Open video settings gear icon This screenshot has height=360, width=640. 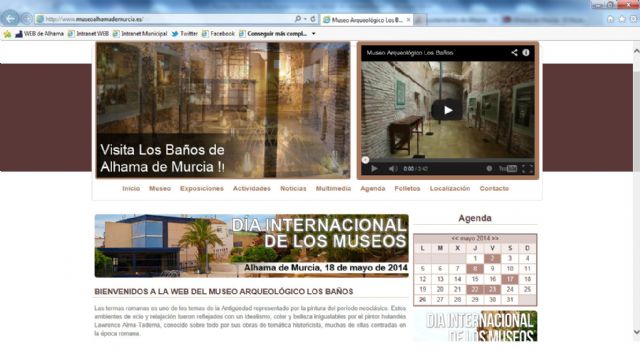pyautogui.click(x=489, y=169)
